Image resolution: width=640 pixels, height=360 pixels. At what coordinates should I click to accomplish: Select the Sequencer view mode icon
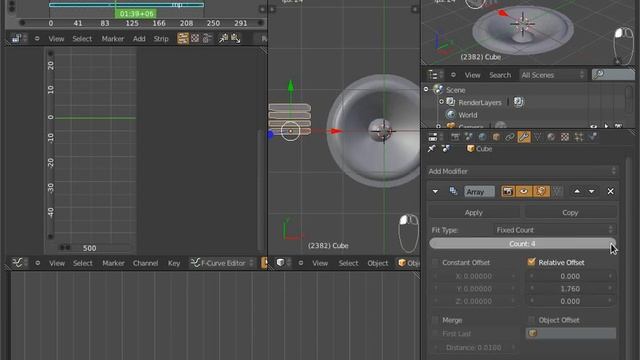[183, 38]
